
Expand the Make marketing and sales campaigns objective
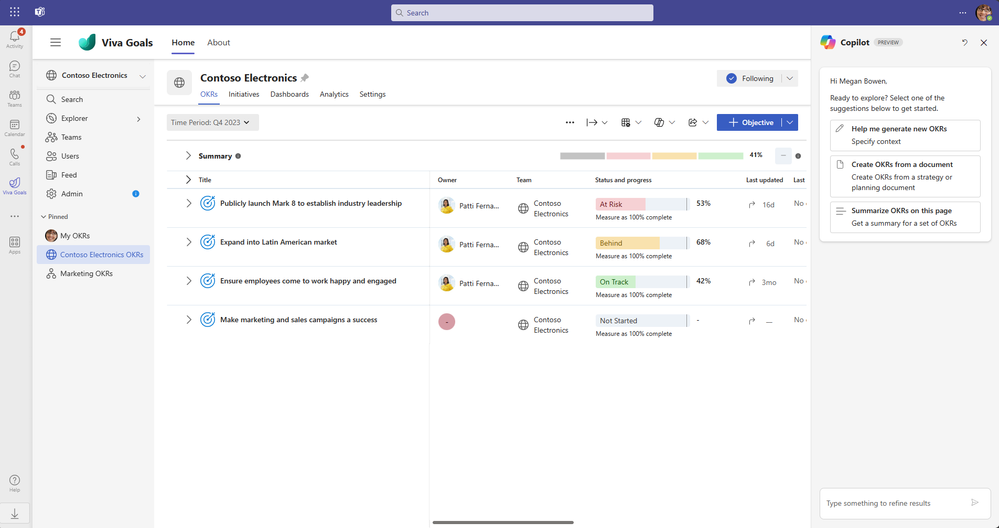pos(189,320)
